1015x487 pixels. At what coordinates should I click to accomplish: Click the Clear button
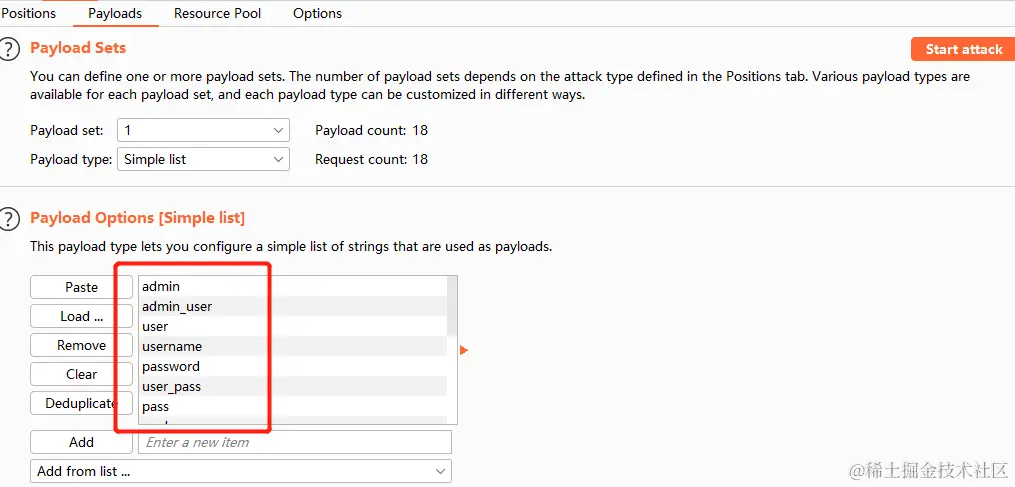[81, 374]
